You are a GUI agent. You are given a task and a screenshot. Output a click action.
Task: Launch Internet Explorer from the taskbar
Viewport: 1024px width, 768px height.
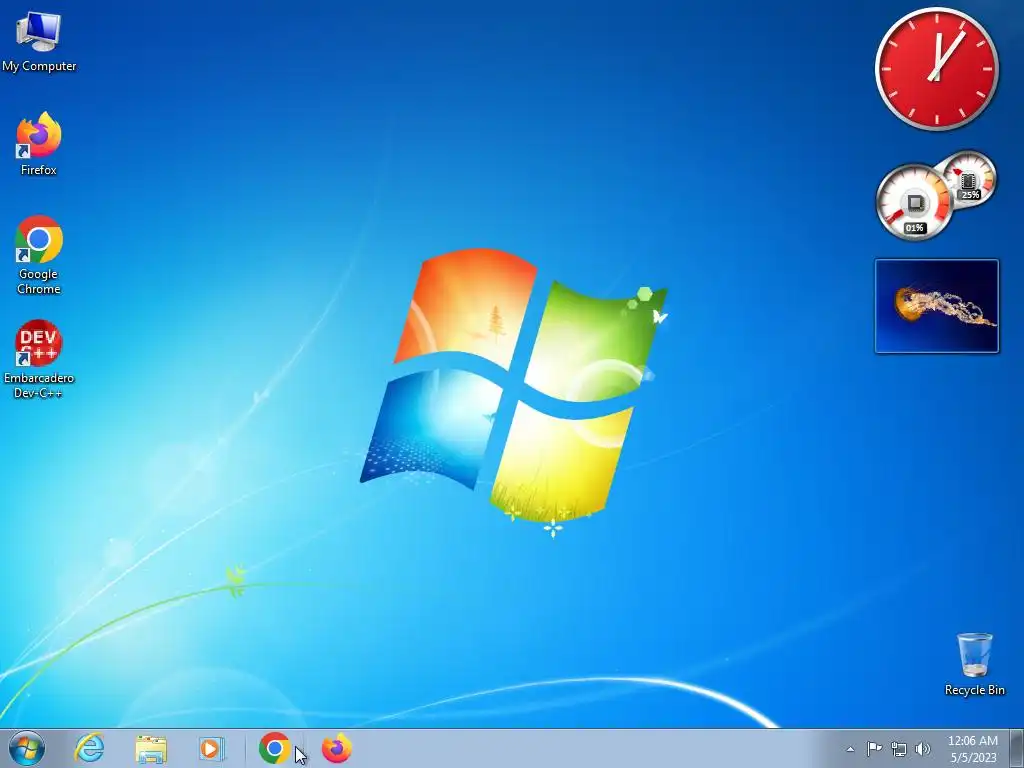[x=89, y=748]
